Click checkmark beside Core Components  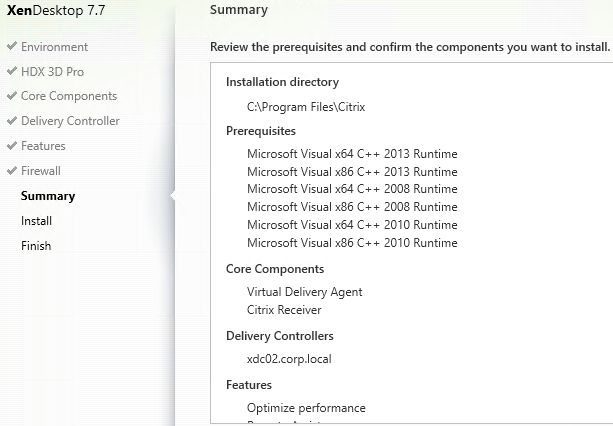[12, 95]
